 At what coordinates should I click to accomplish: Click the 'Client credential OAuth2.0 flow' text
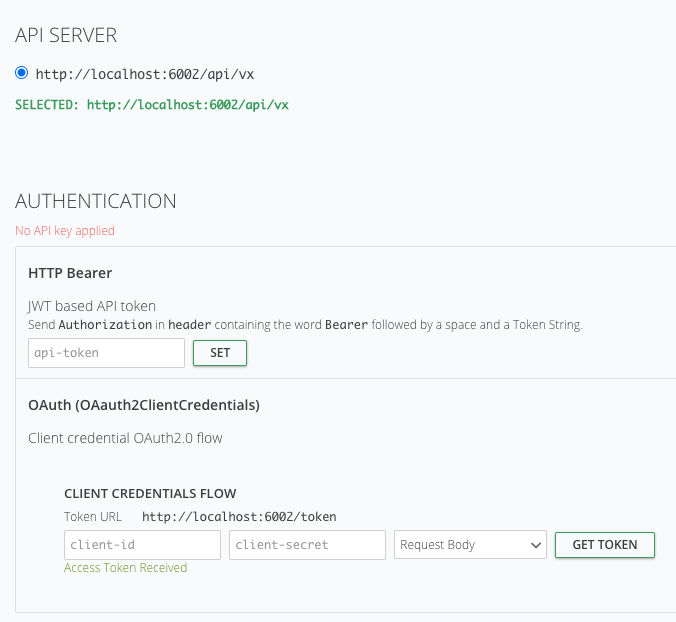pos(125,438)
